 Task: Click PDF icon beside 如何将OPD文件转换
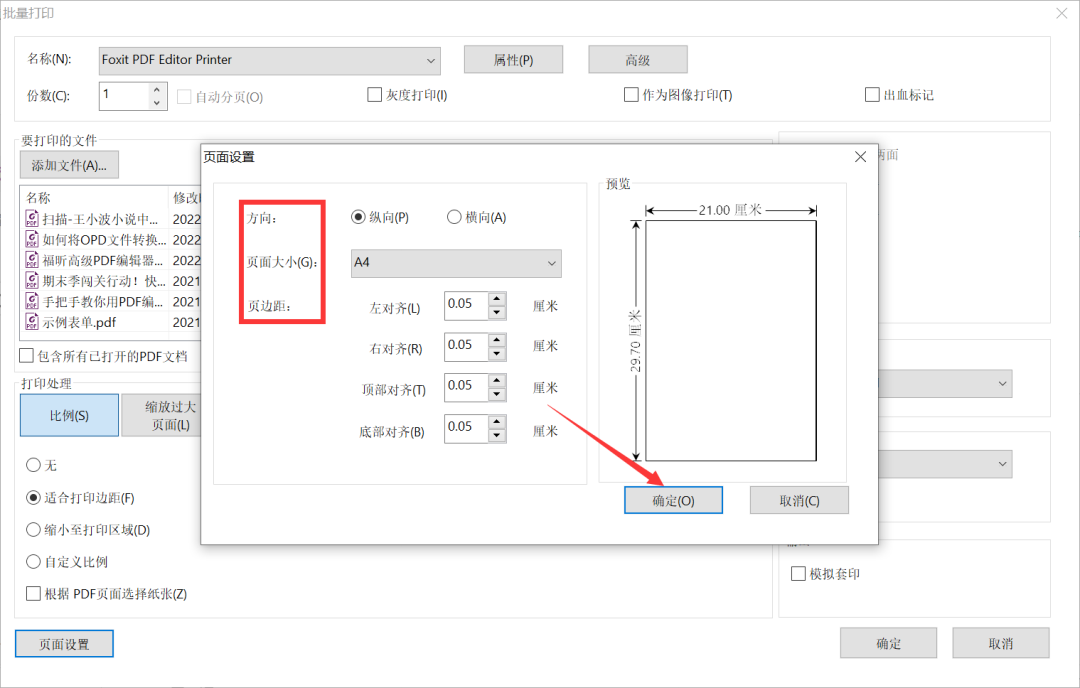click(32, 240)
